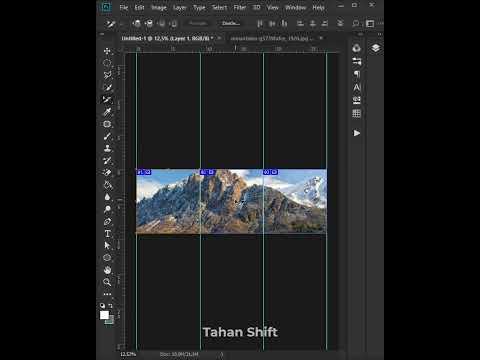The height and width of the screenshot is (360, 480).
Task: Select the Ellipse shape tool
Action: coord(107,258)
